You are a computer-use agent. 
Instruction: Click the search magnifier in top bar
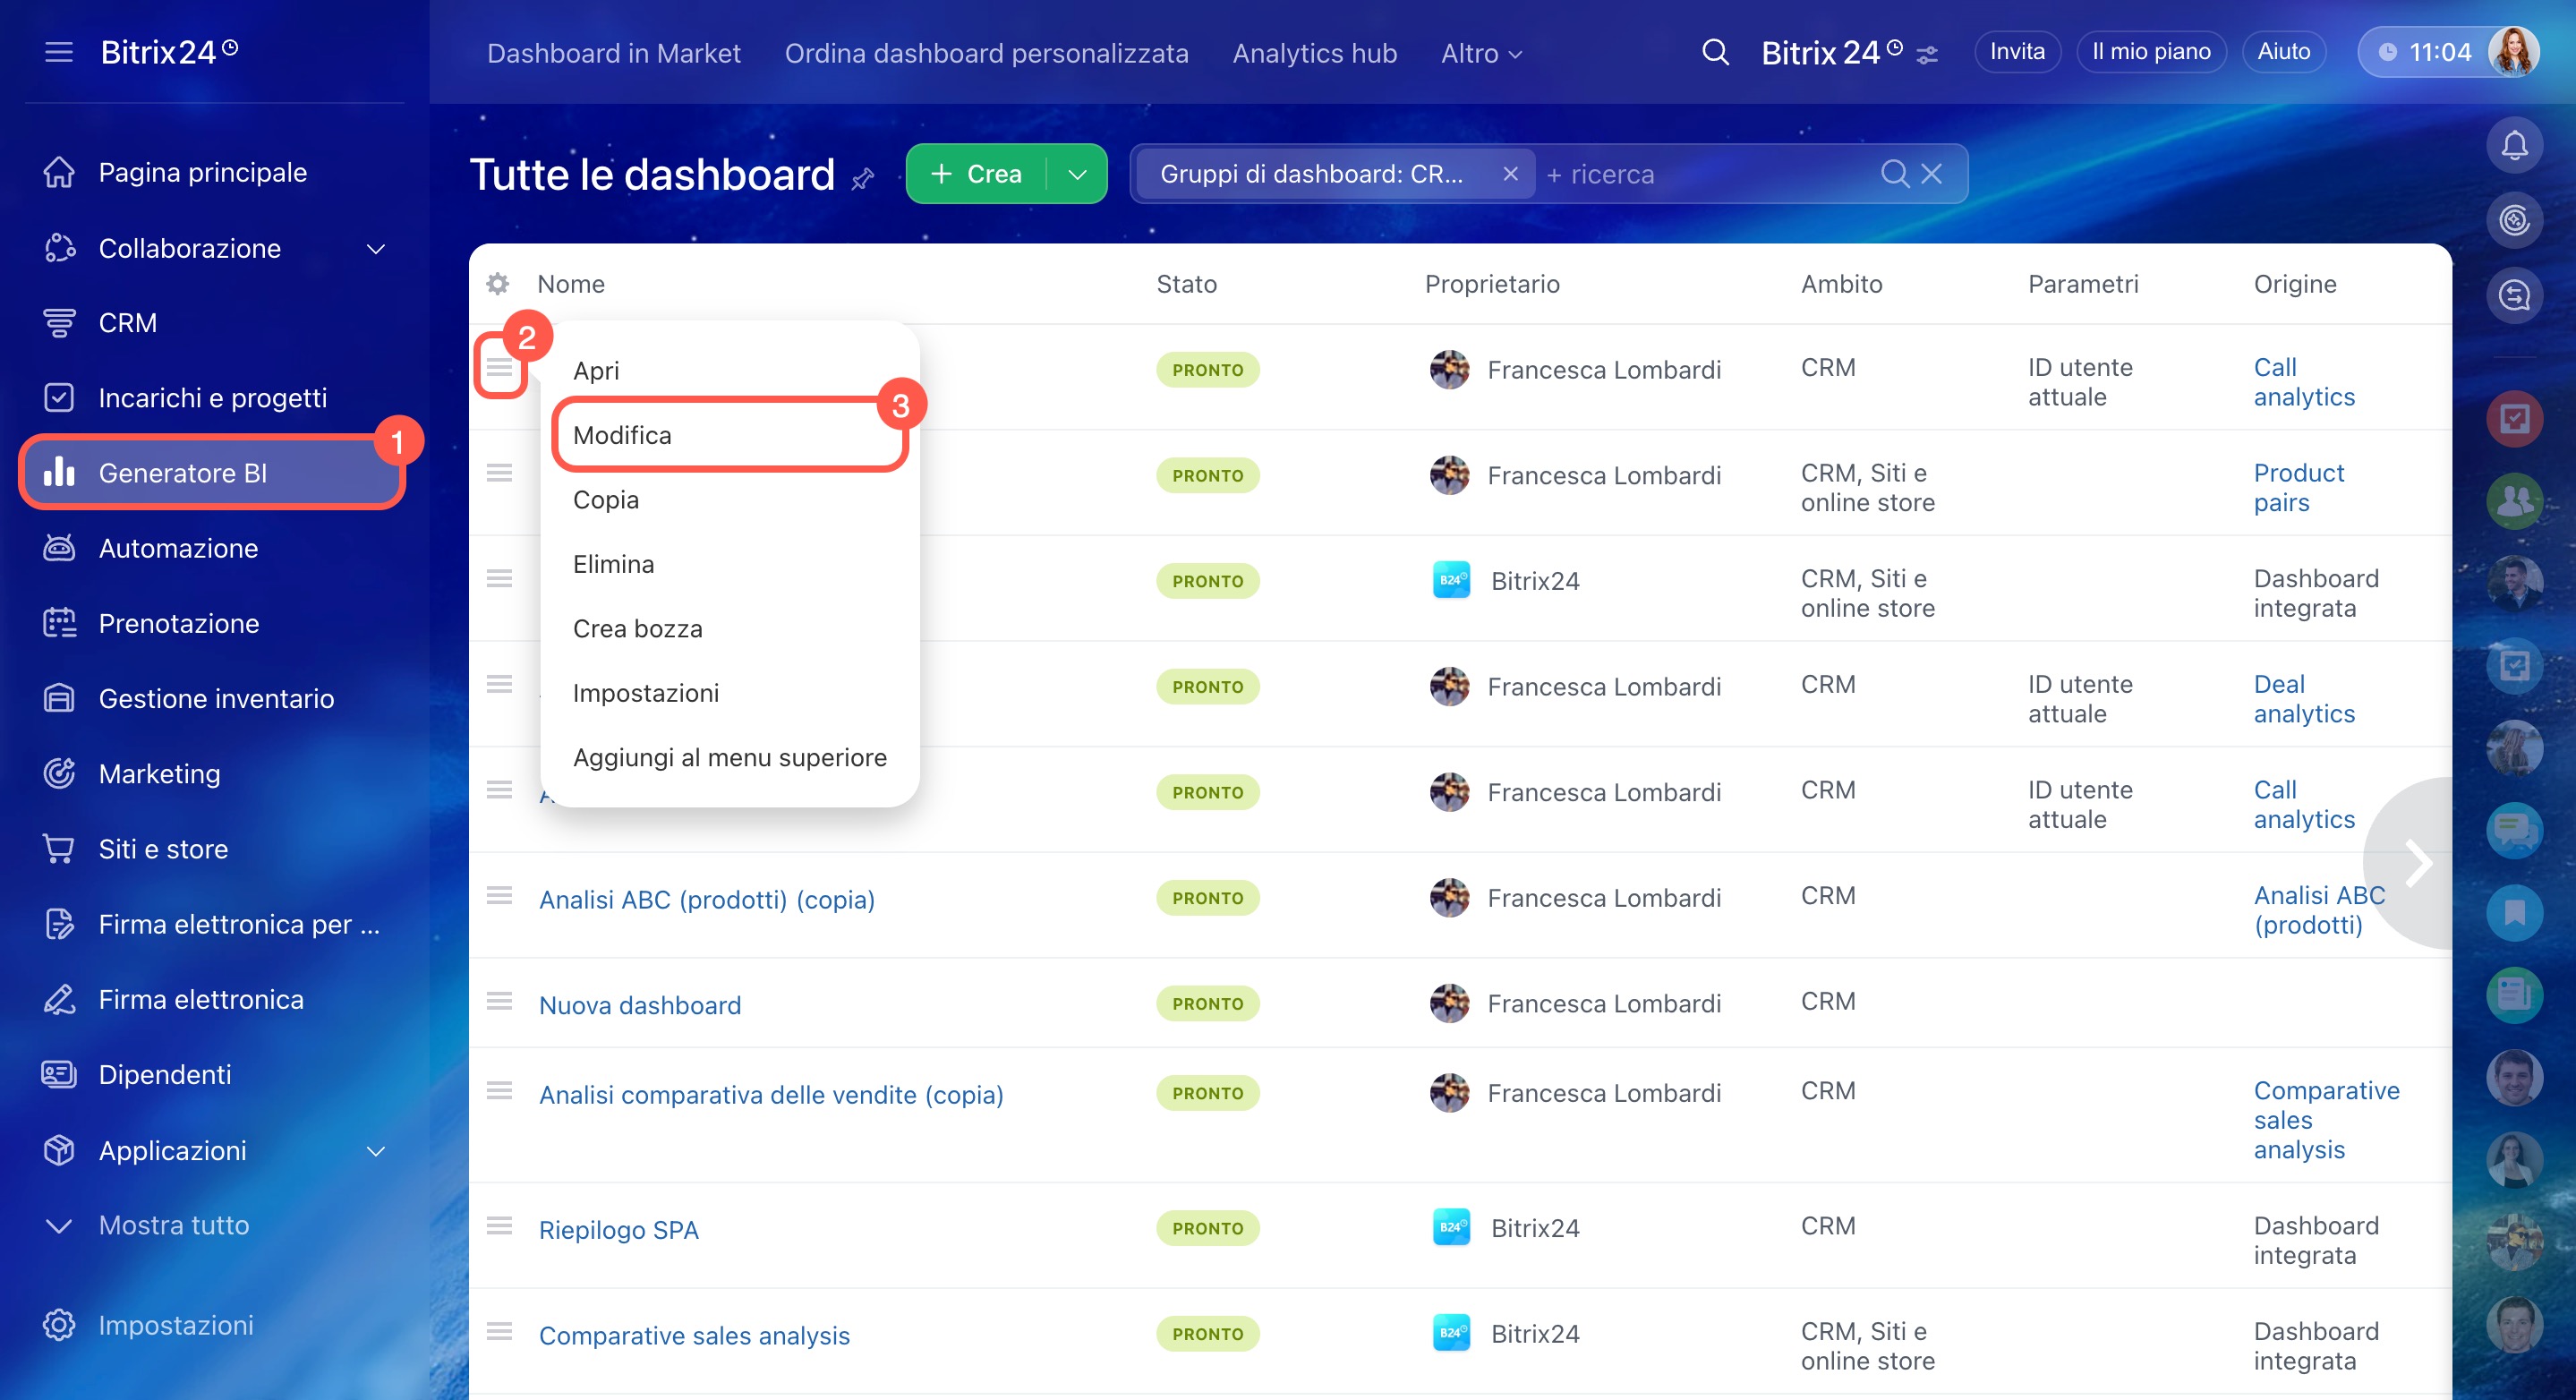tap(1715, 52)
